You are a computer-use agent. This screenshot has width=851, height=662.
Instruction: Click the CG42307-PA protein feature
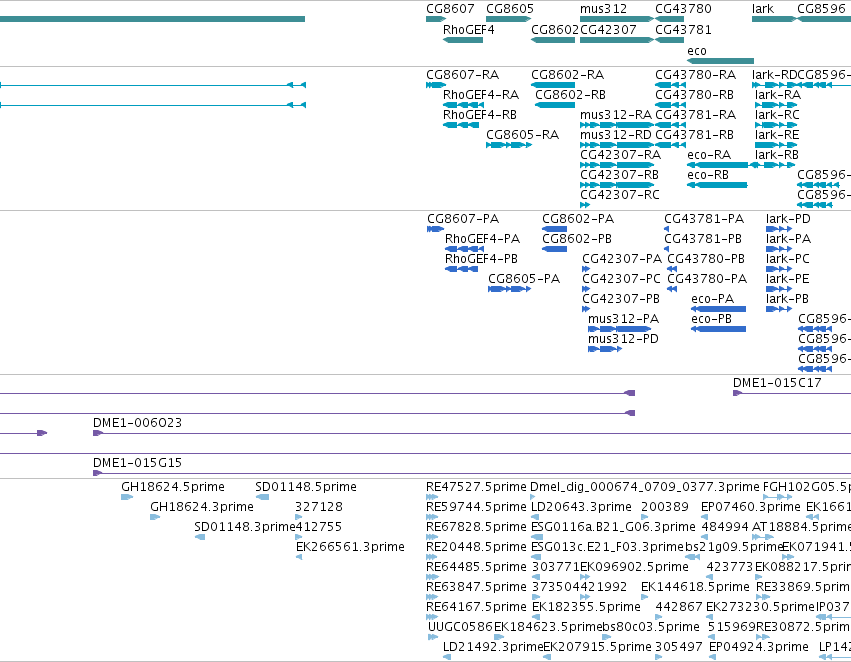(x=586, y=269)
